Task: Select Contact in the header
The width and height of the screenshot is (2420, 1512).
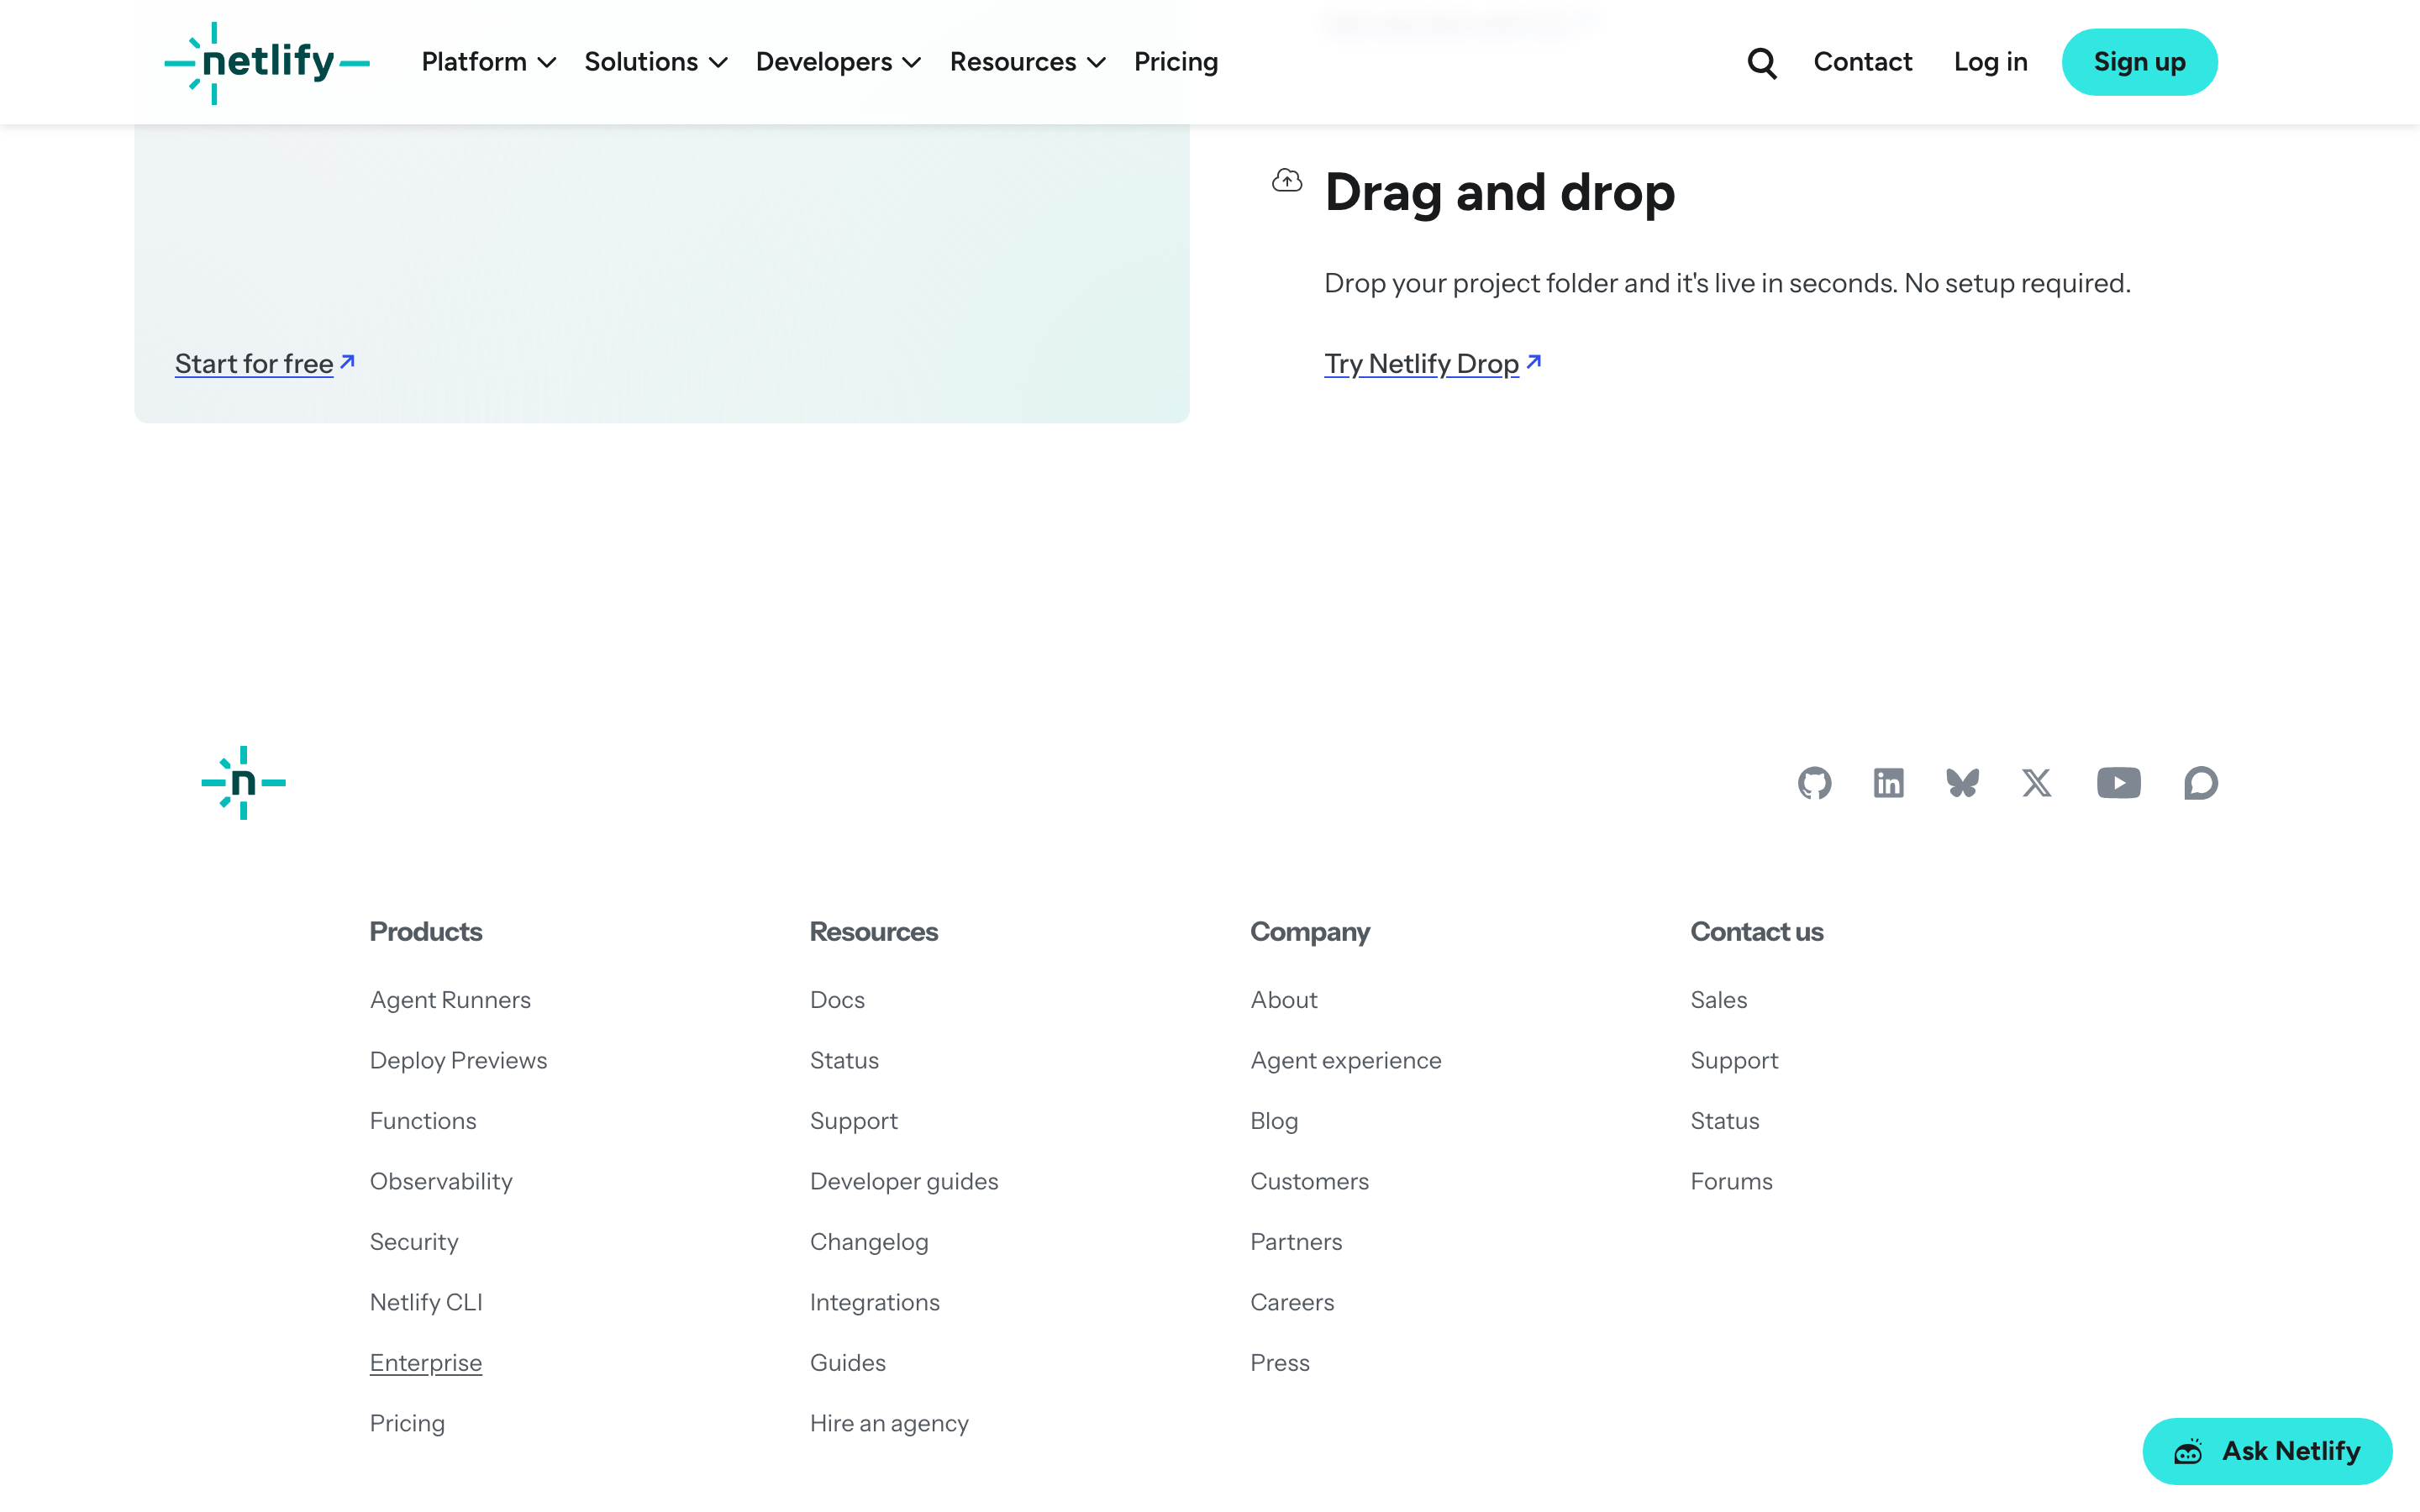Action: pos(1862,62)
